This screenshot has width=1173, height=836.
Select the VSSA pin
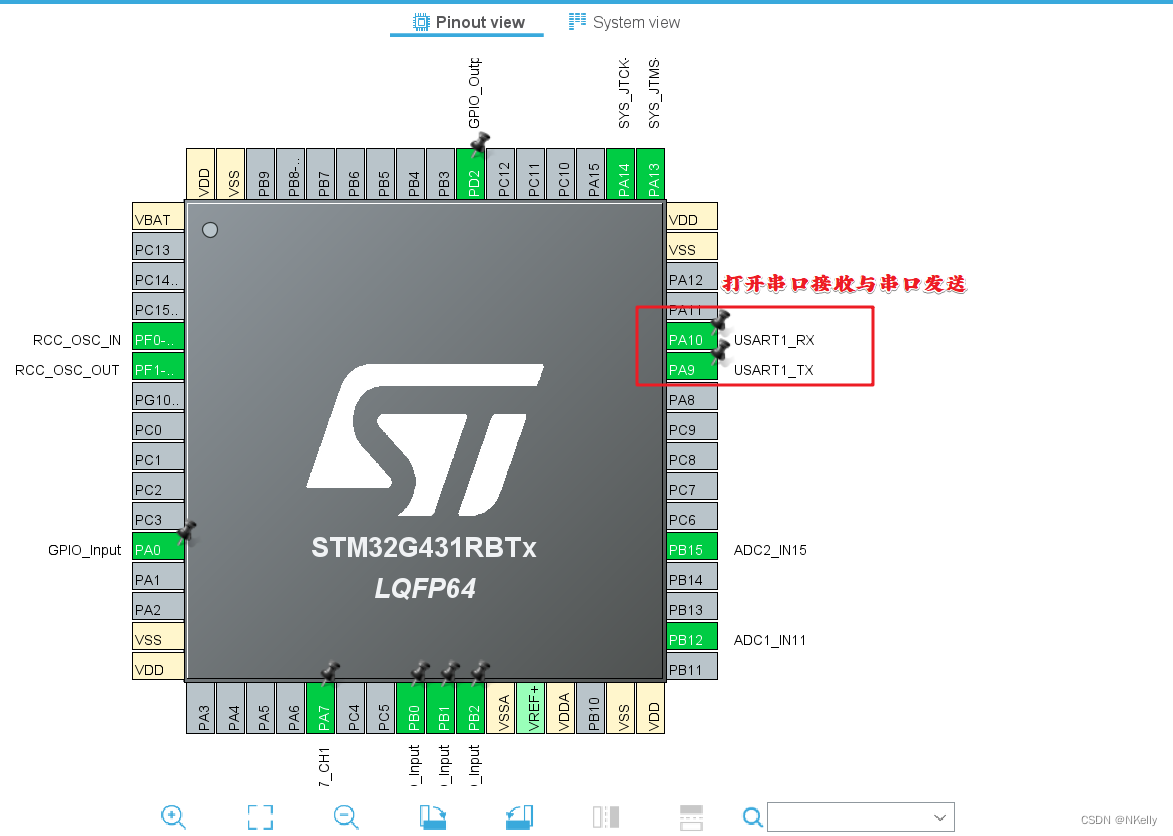[500, 708]
